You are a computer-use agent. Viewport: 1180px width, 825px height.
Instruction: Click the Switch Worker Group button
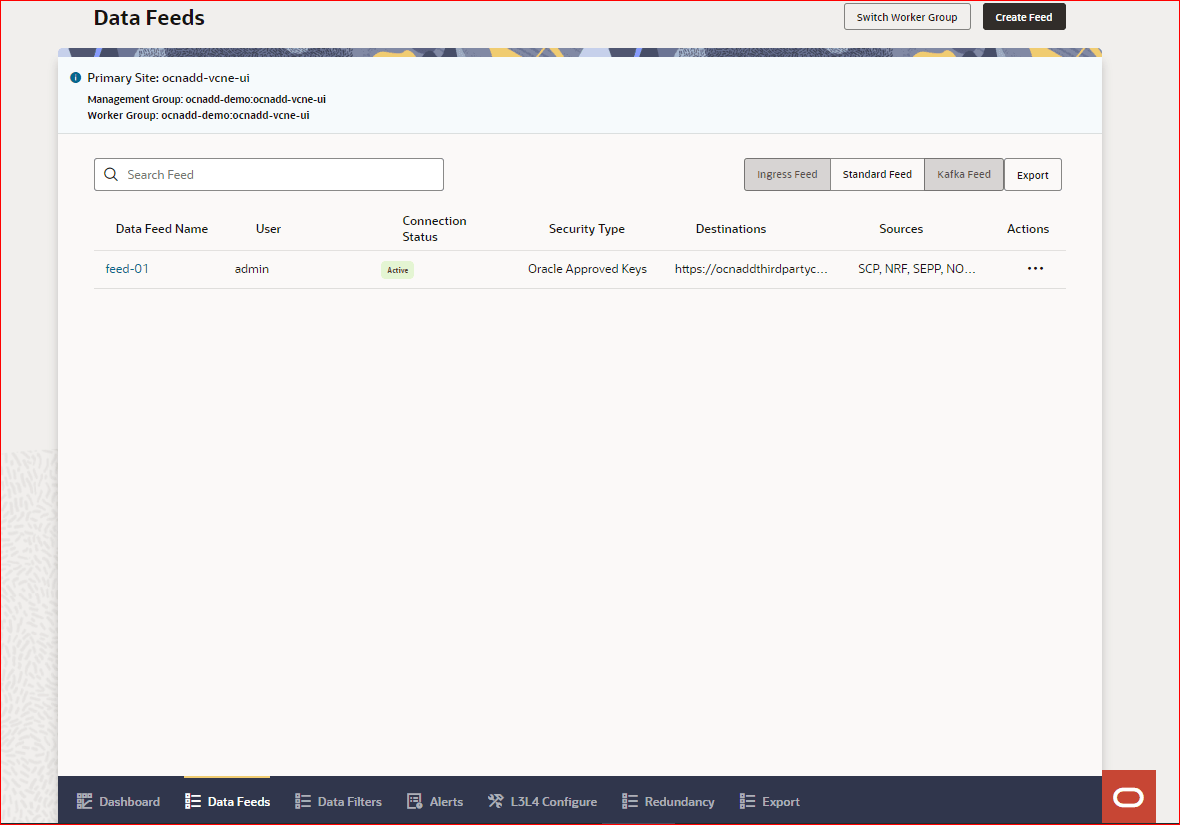tap(906, 16)
